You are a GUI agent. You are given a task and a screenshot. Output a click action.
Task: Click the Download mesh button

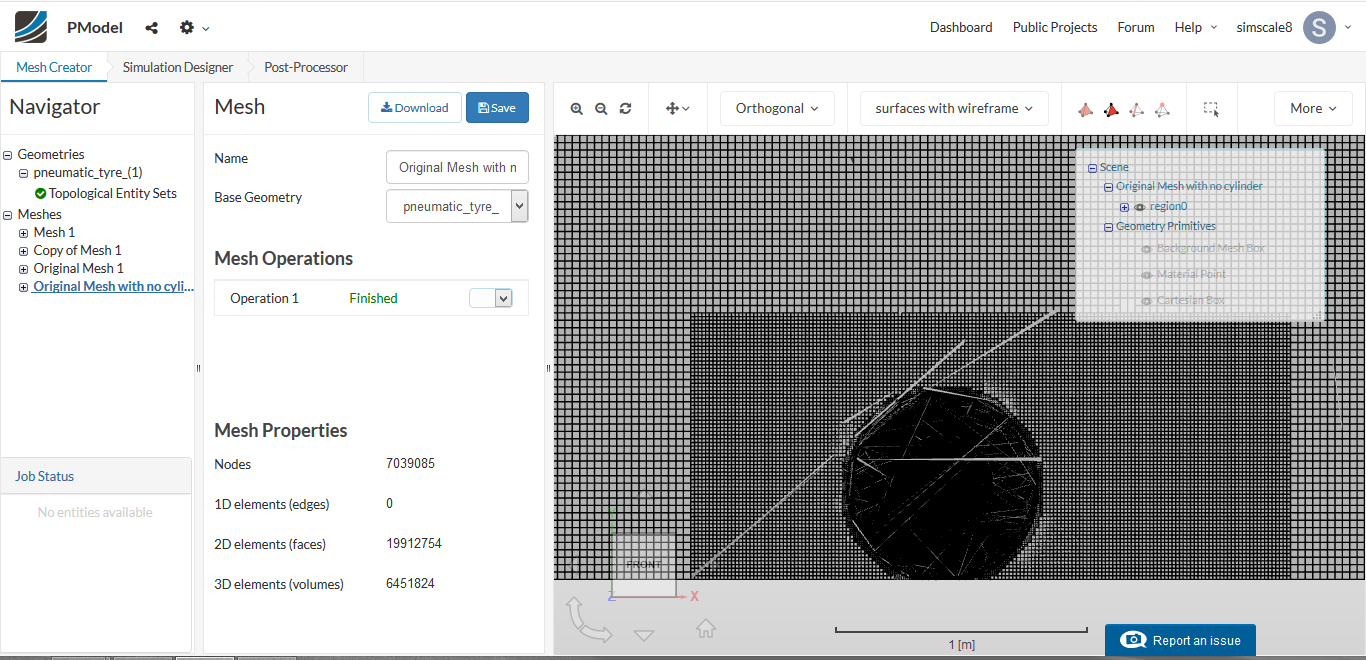point(414,108)
